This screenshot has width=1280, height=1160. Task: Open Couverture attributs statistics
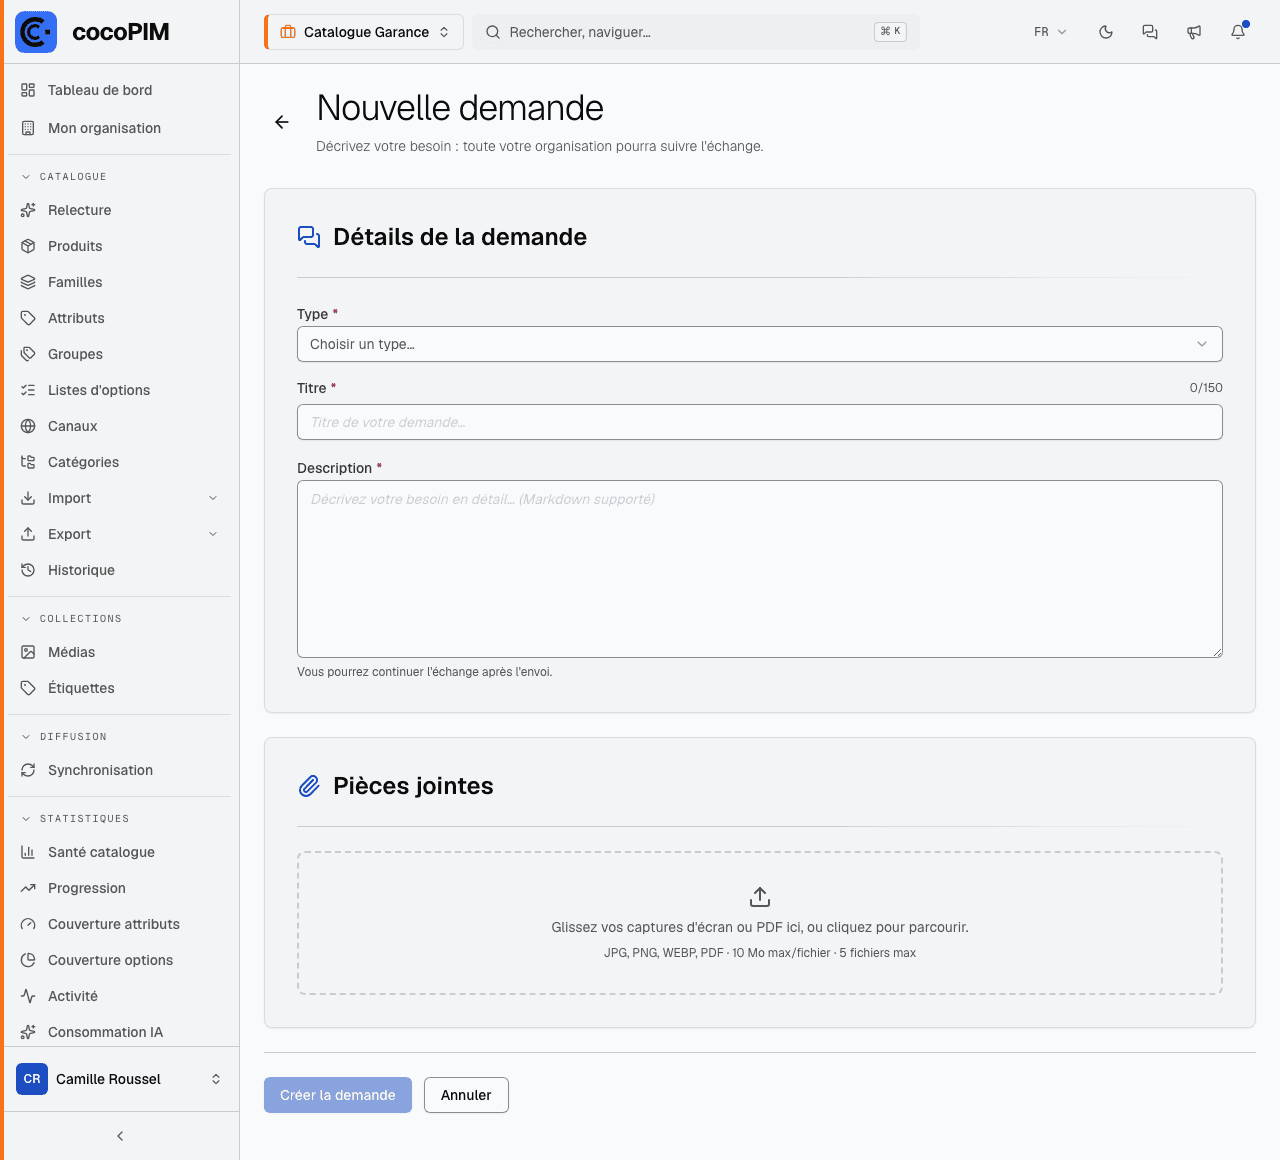pos(120,924)
